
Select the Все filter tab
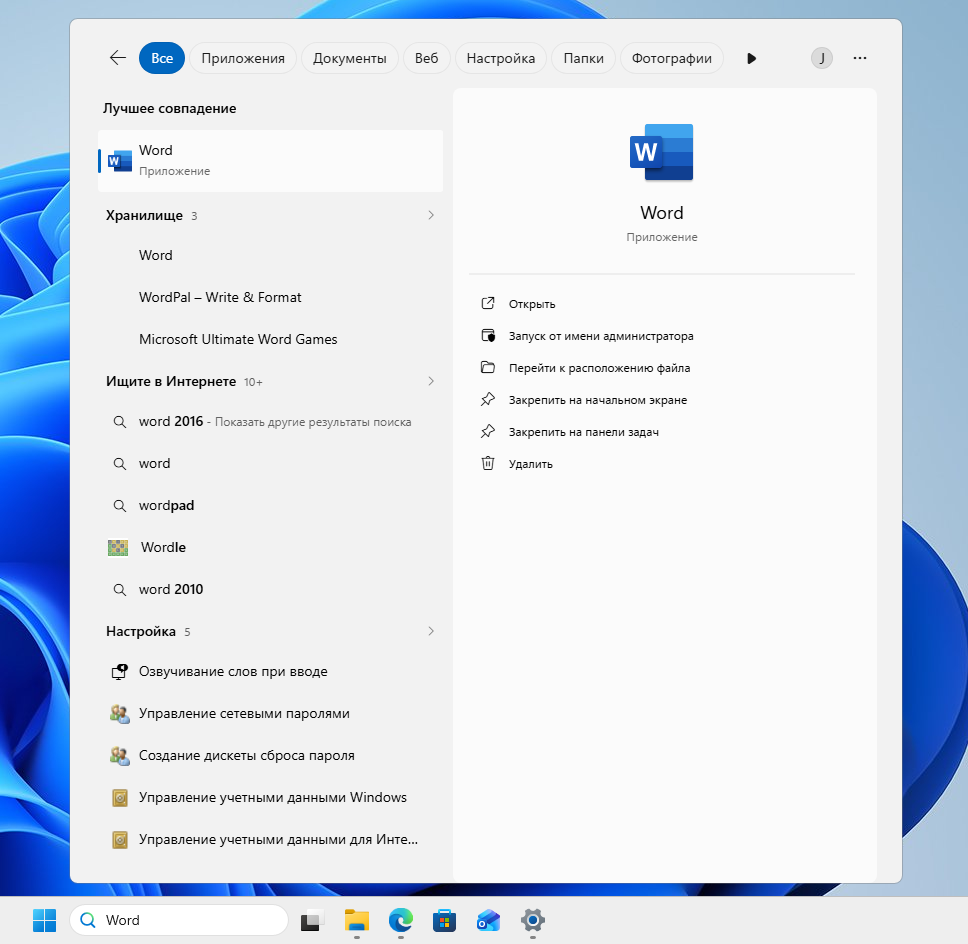[x=162, y=58]
